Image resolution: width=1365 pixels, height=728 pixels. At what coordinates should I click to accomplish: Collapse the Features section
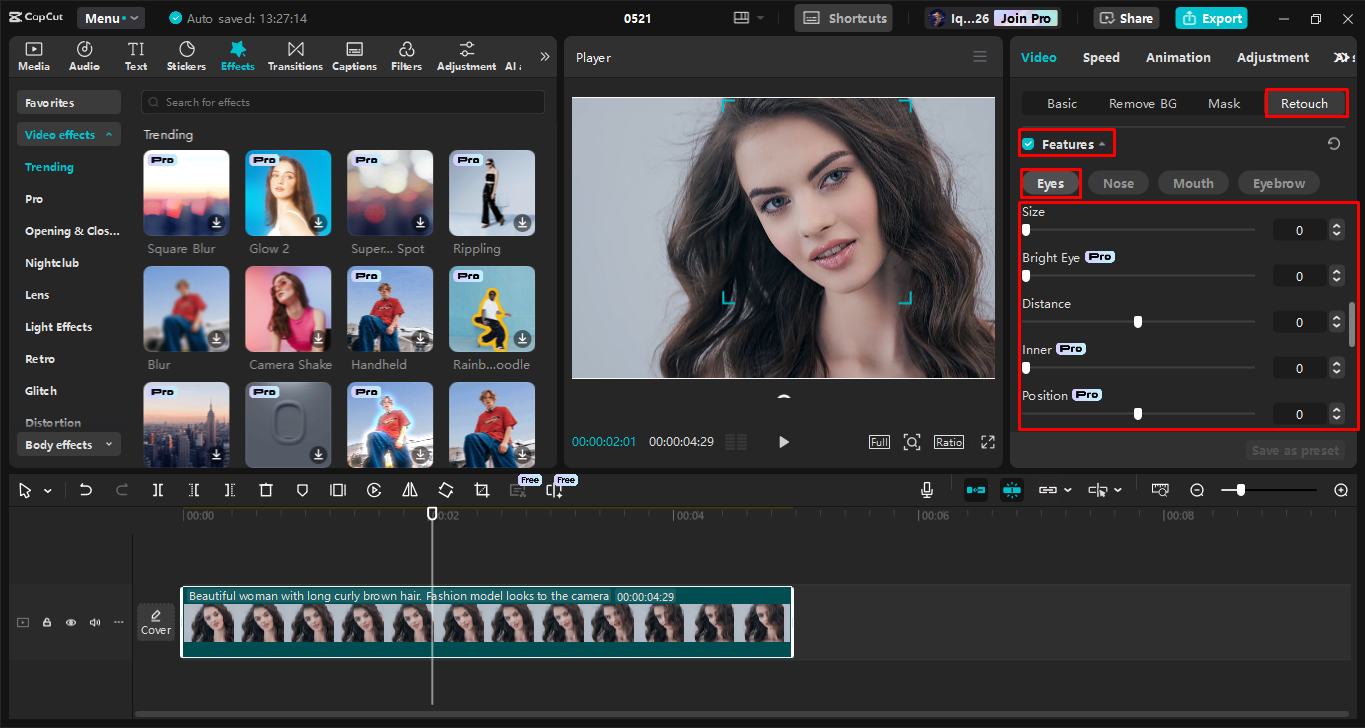tap(1100, 143)
